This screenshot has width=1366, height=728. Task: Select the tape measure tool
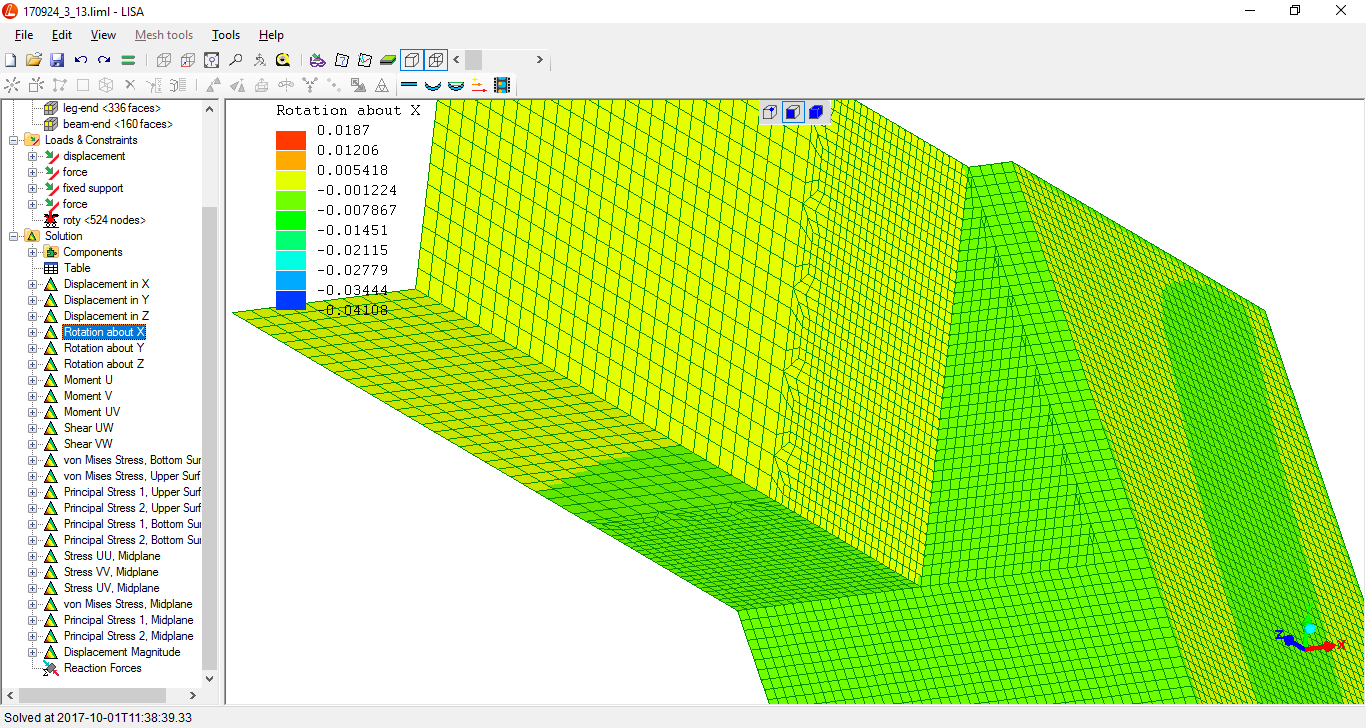point(283,60)
